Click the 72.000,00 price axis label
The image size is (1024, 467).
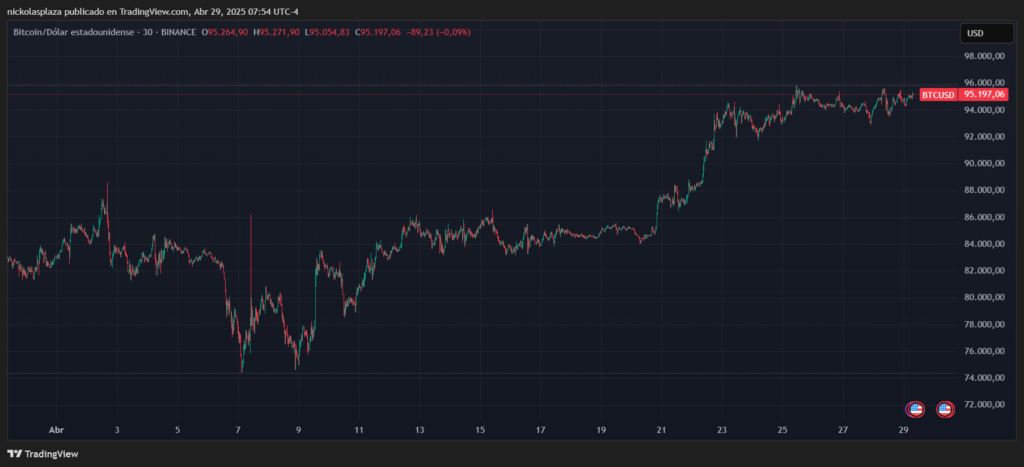pyautogui.click(x=984, y=405)
